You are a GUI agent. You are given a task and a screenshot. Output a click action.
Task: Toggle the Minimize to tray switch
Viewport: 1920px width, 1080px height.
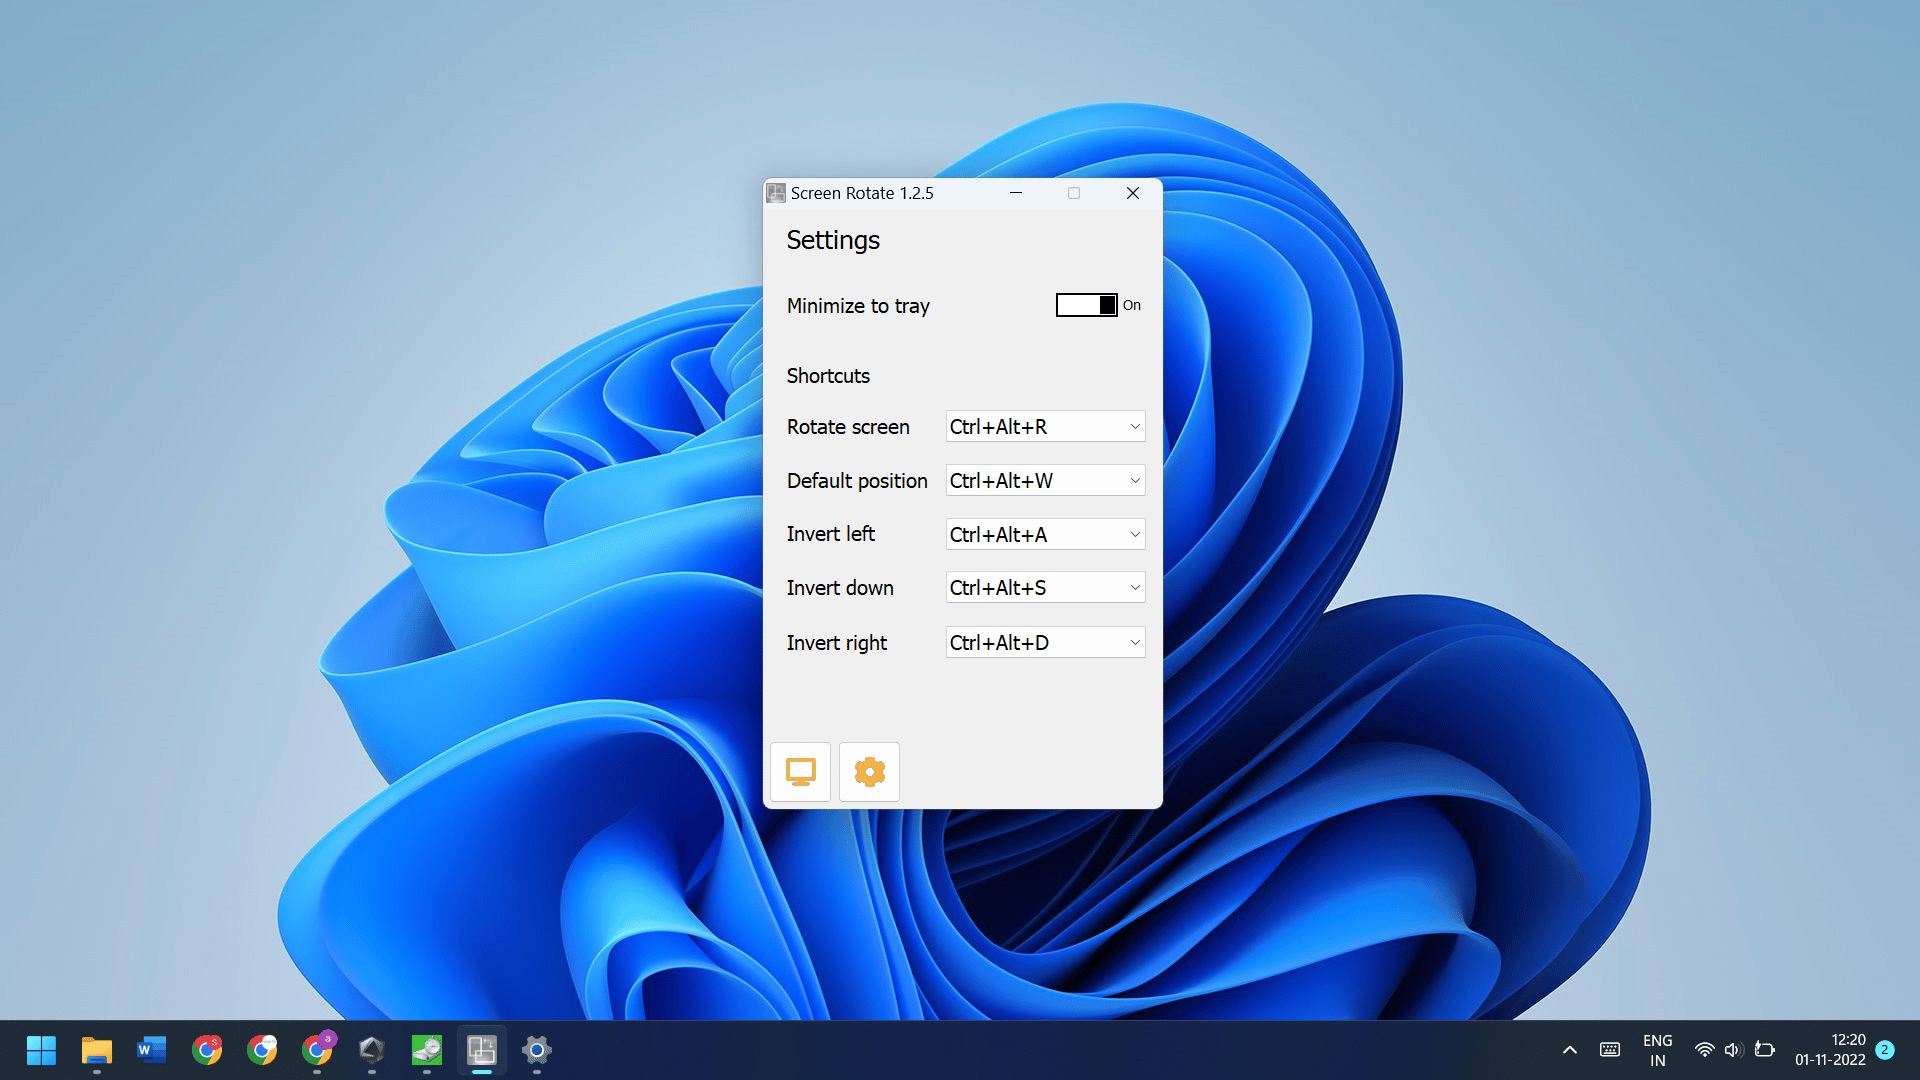point(1086,305)
